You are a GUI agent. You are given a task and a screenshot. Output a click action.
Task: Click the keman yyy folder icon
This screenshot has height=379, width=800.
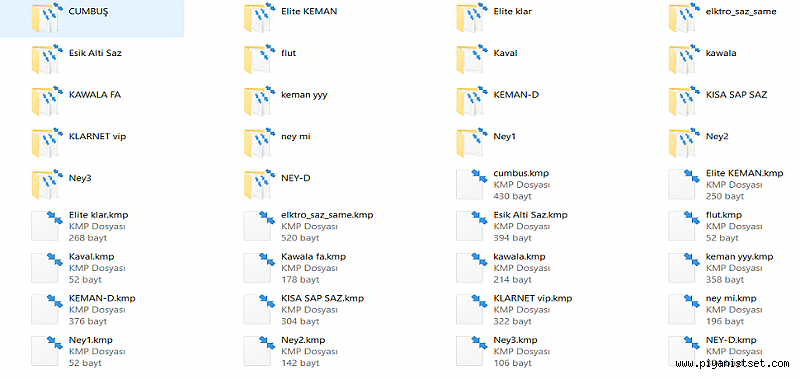[x=260, y=102]
